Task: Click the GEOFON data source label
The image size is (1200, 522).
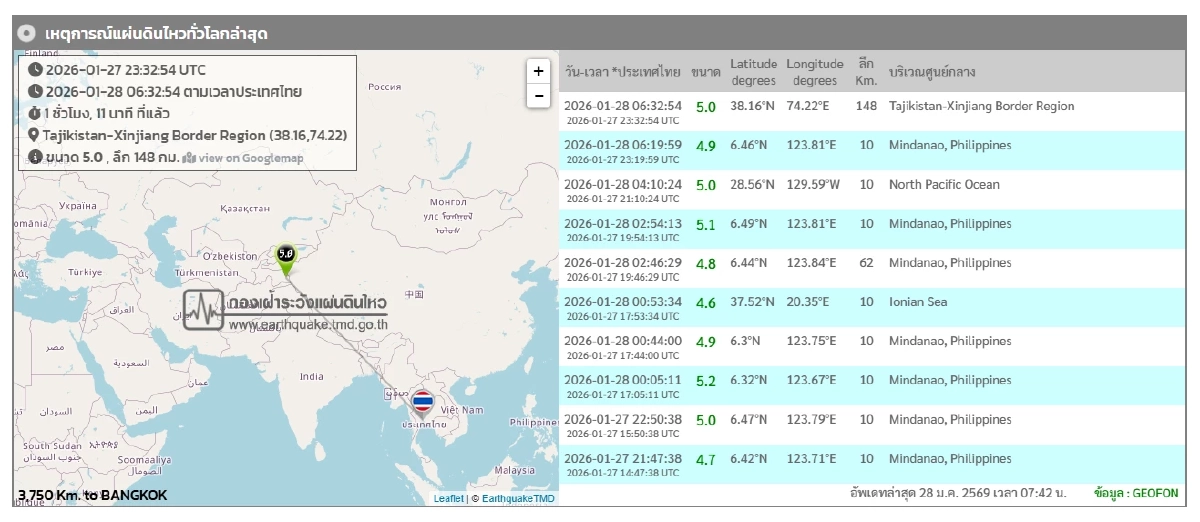Action: click(x=1150, y=494)
